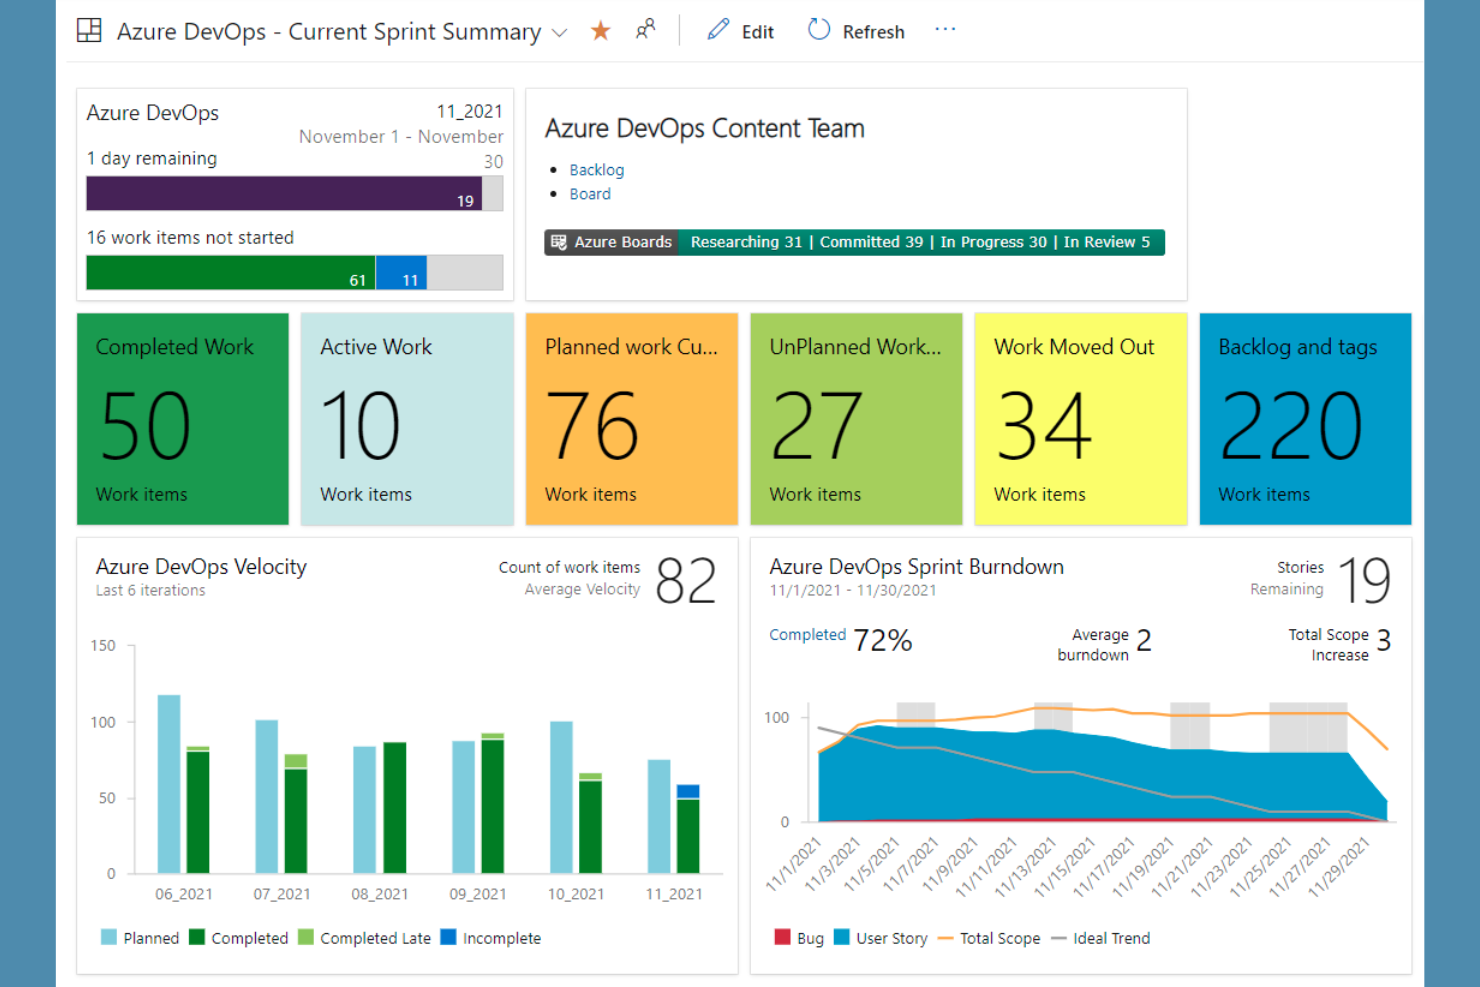This screenshot has width=1480, height=987.
Task: Click the Completed Late legend swatch
Action: coord(306,937)
